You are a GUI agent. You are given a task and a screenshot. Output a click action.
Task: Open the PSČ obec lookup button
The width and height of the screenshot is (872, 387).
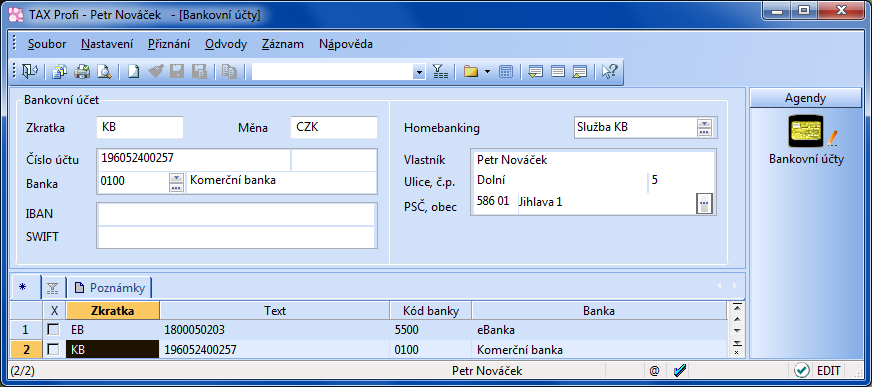tap(704, 204)
